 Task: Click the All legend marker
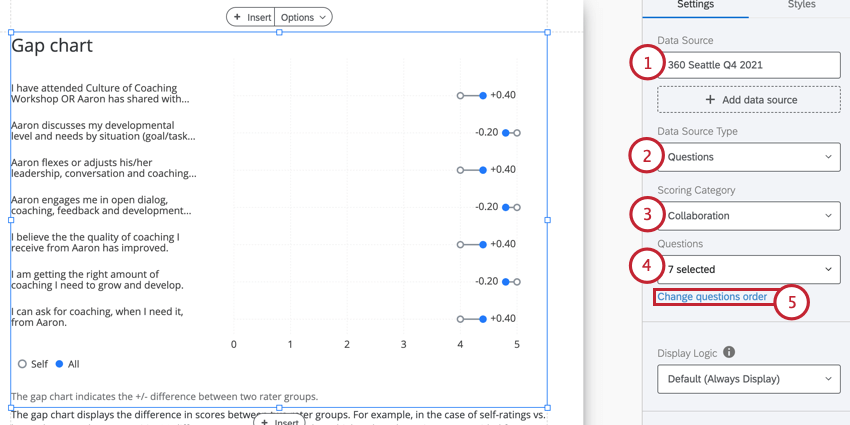click(59, 364)
